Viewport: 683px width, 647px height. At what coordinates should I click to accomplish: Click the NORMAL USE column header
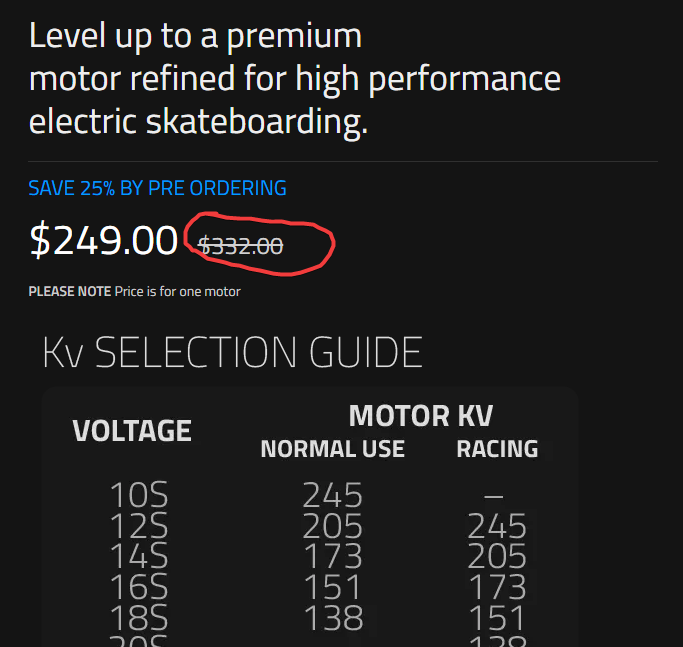tap(332, 449)
